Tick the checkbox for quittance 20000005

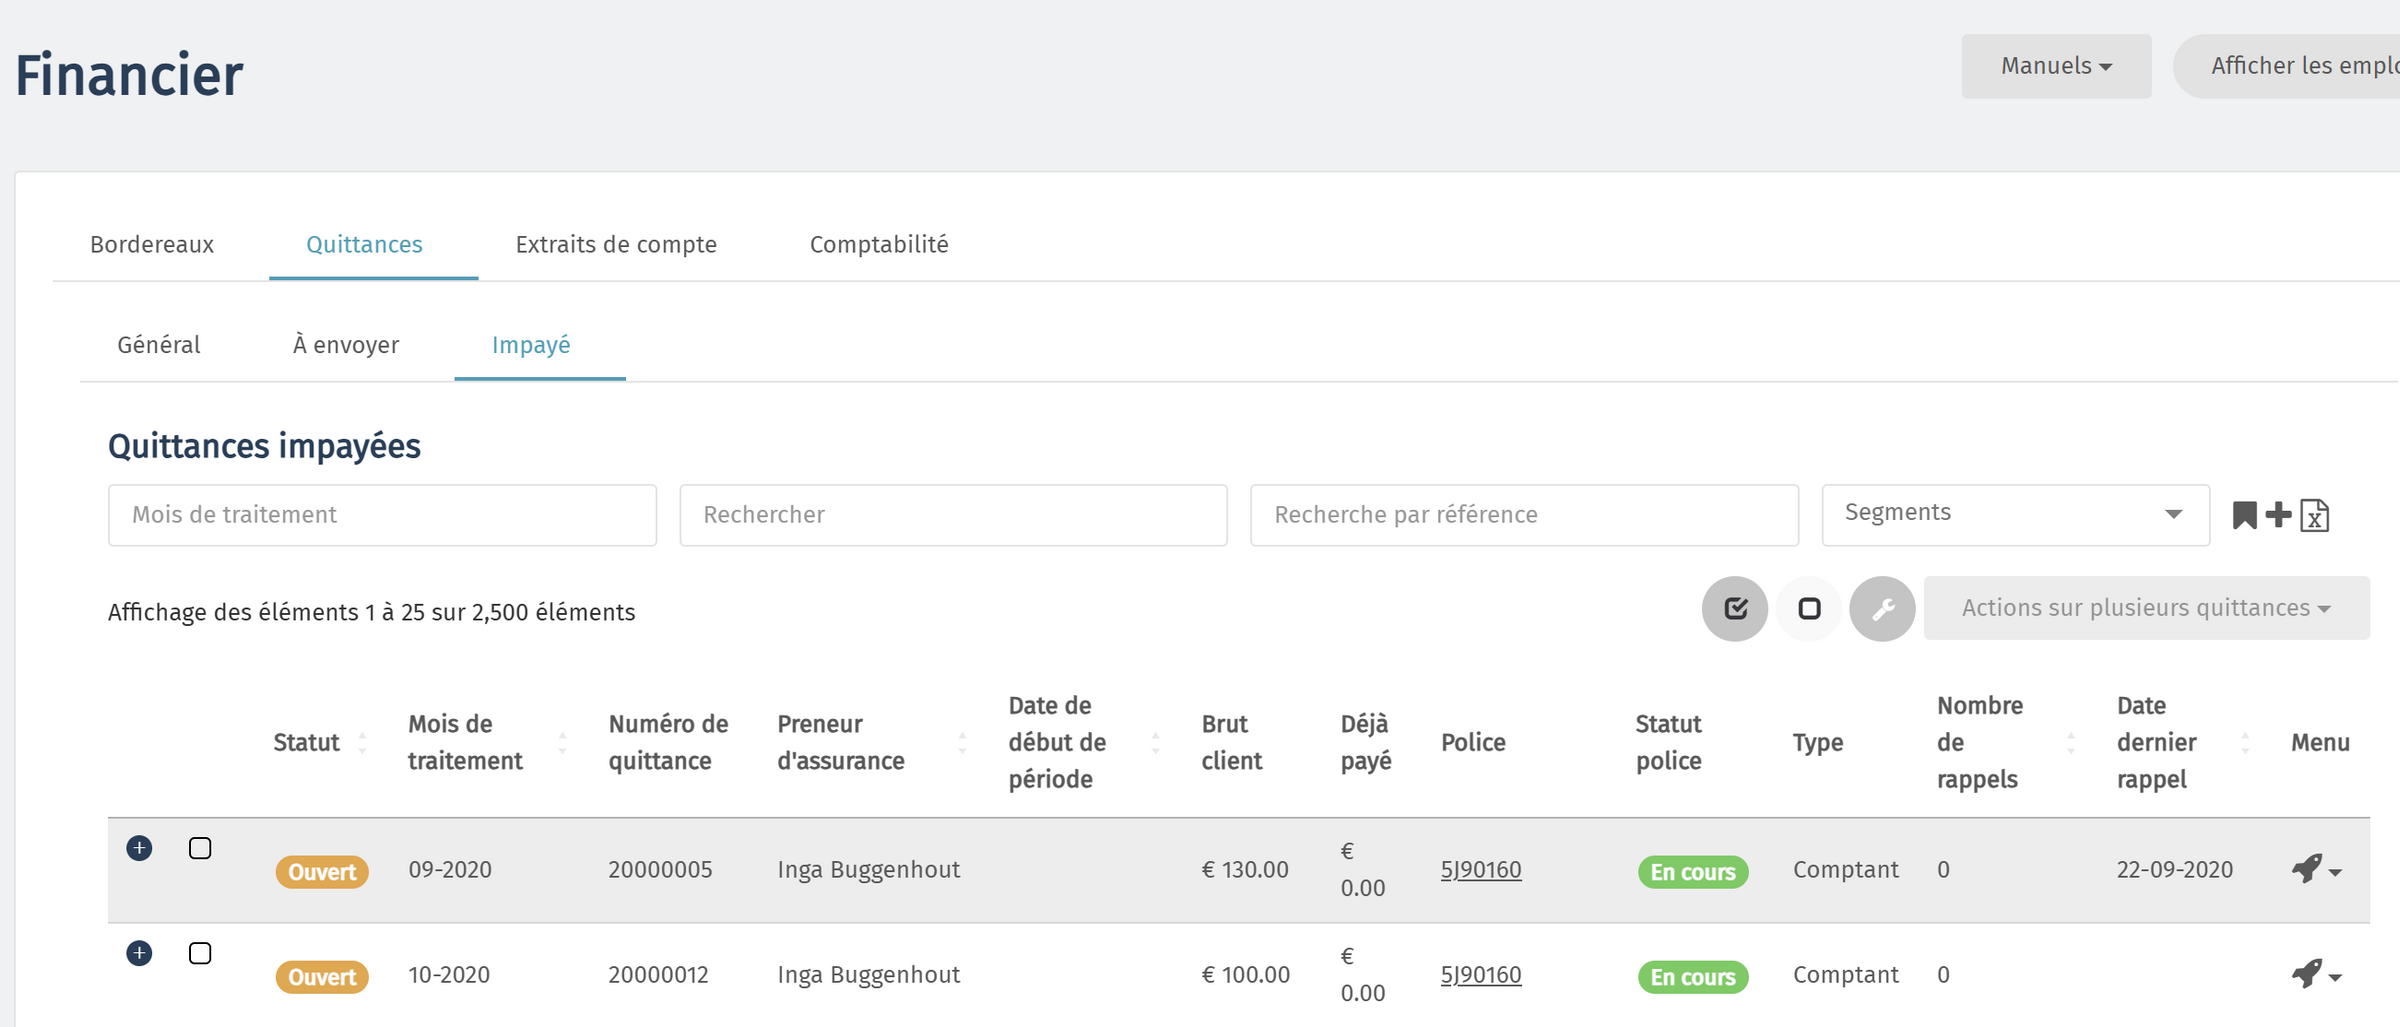pyautogui.click(x=200, y=848)
